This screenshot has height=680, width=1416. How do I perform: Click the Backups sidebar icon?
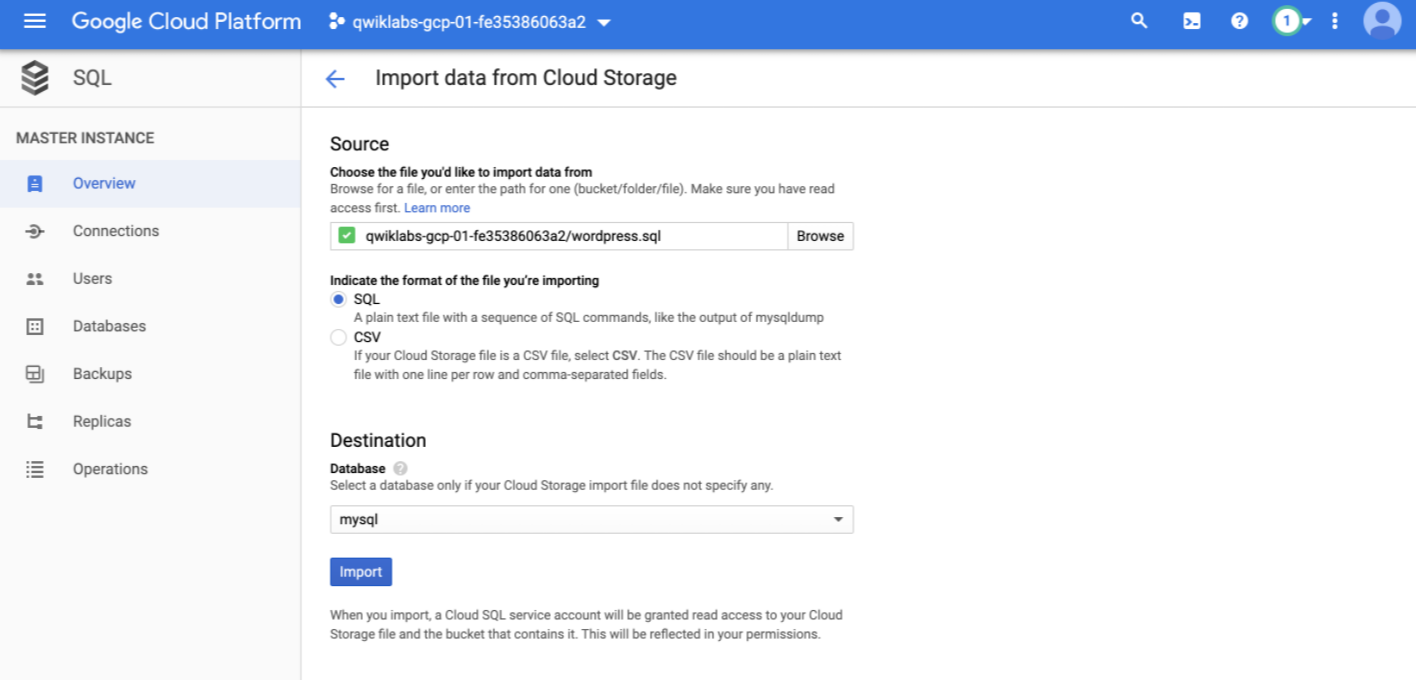point(35,374)
